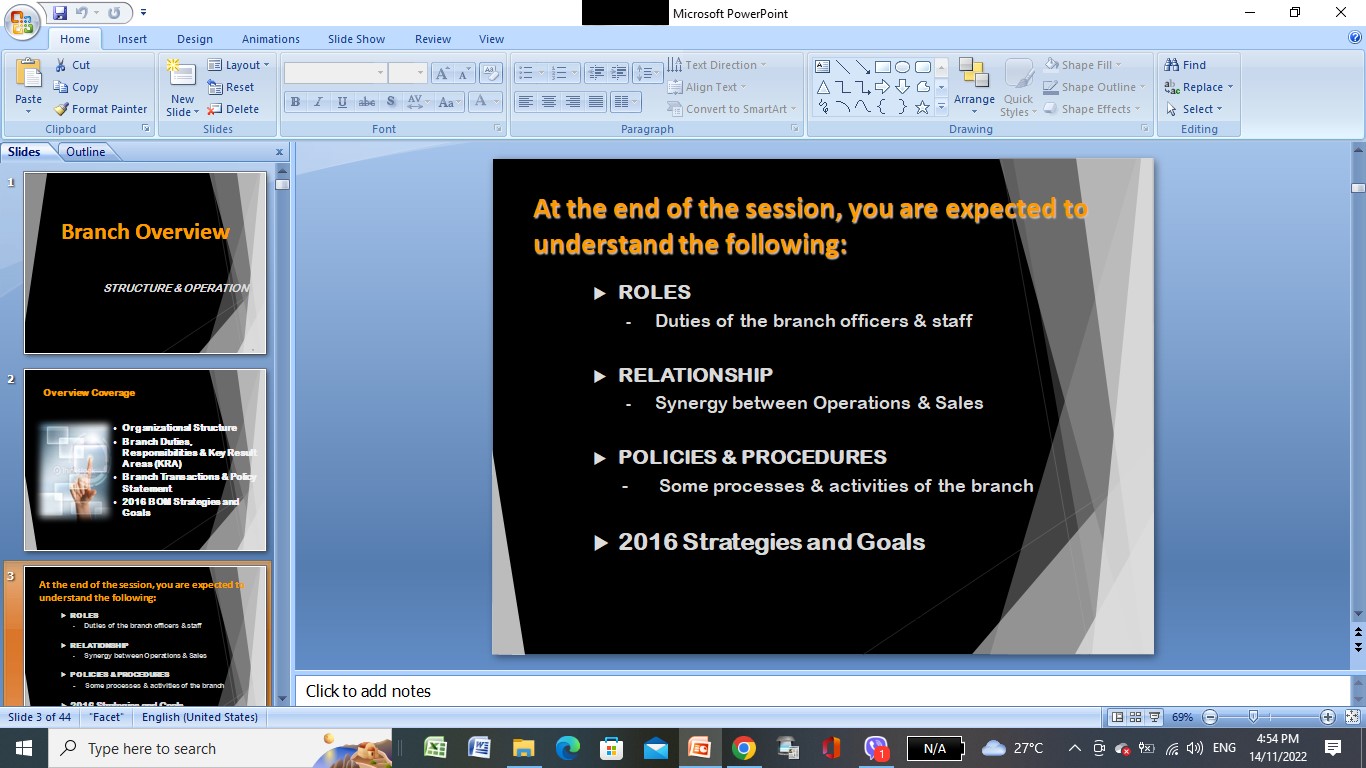Start Slide Show from status bar

pyautogui.click(x=1156, y=717)
